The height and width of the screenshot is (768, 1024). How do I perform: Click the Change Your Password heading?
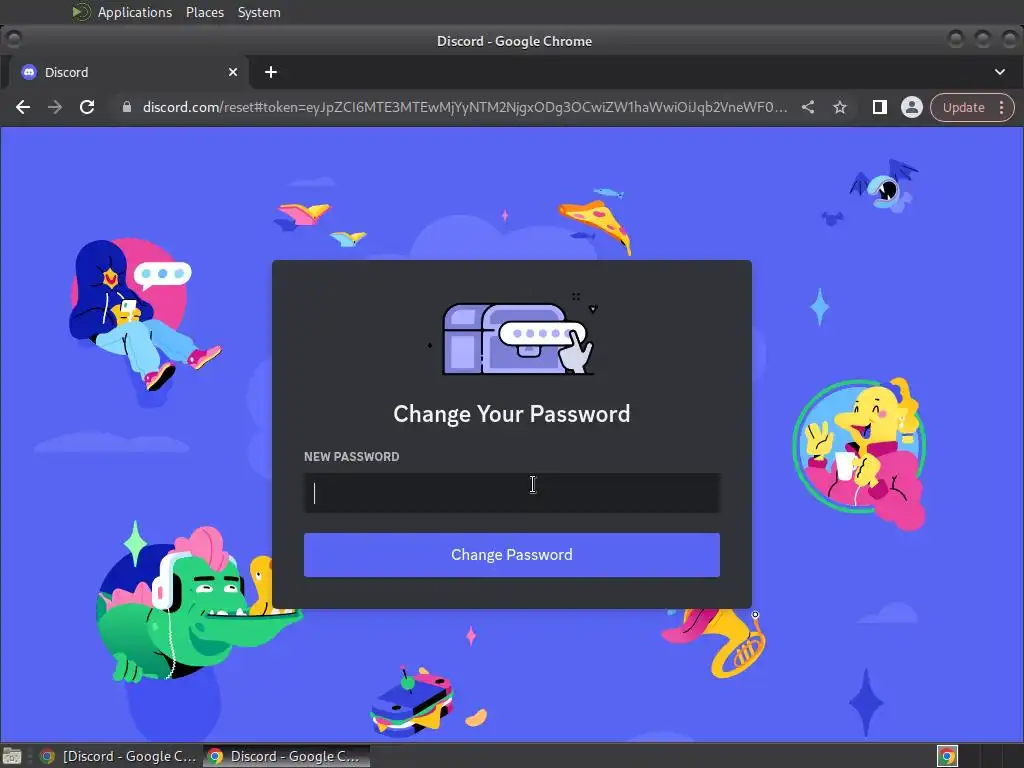511,413
